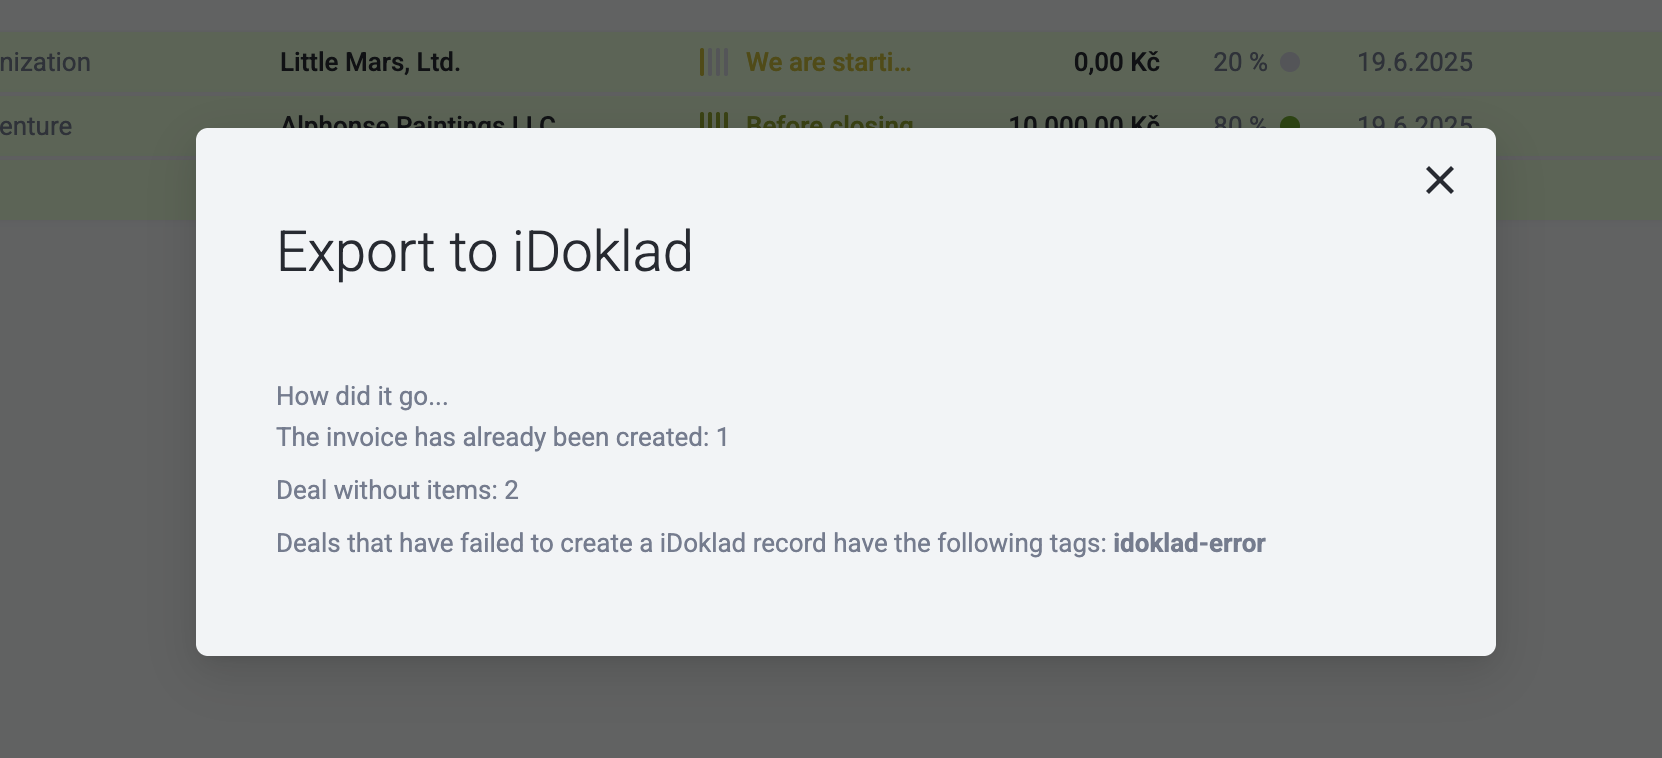Select the Little Mars, Ltd. deal row
1662x758 pixels.
tap(369, 62)
